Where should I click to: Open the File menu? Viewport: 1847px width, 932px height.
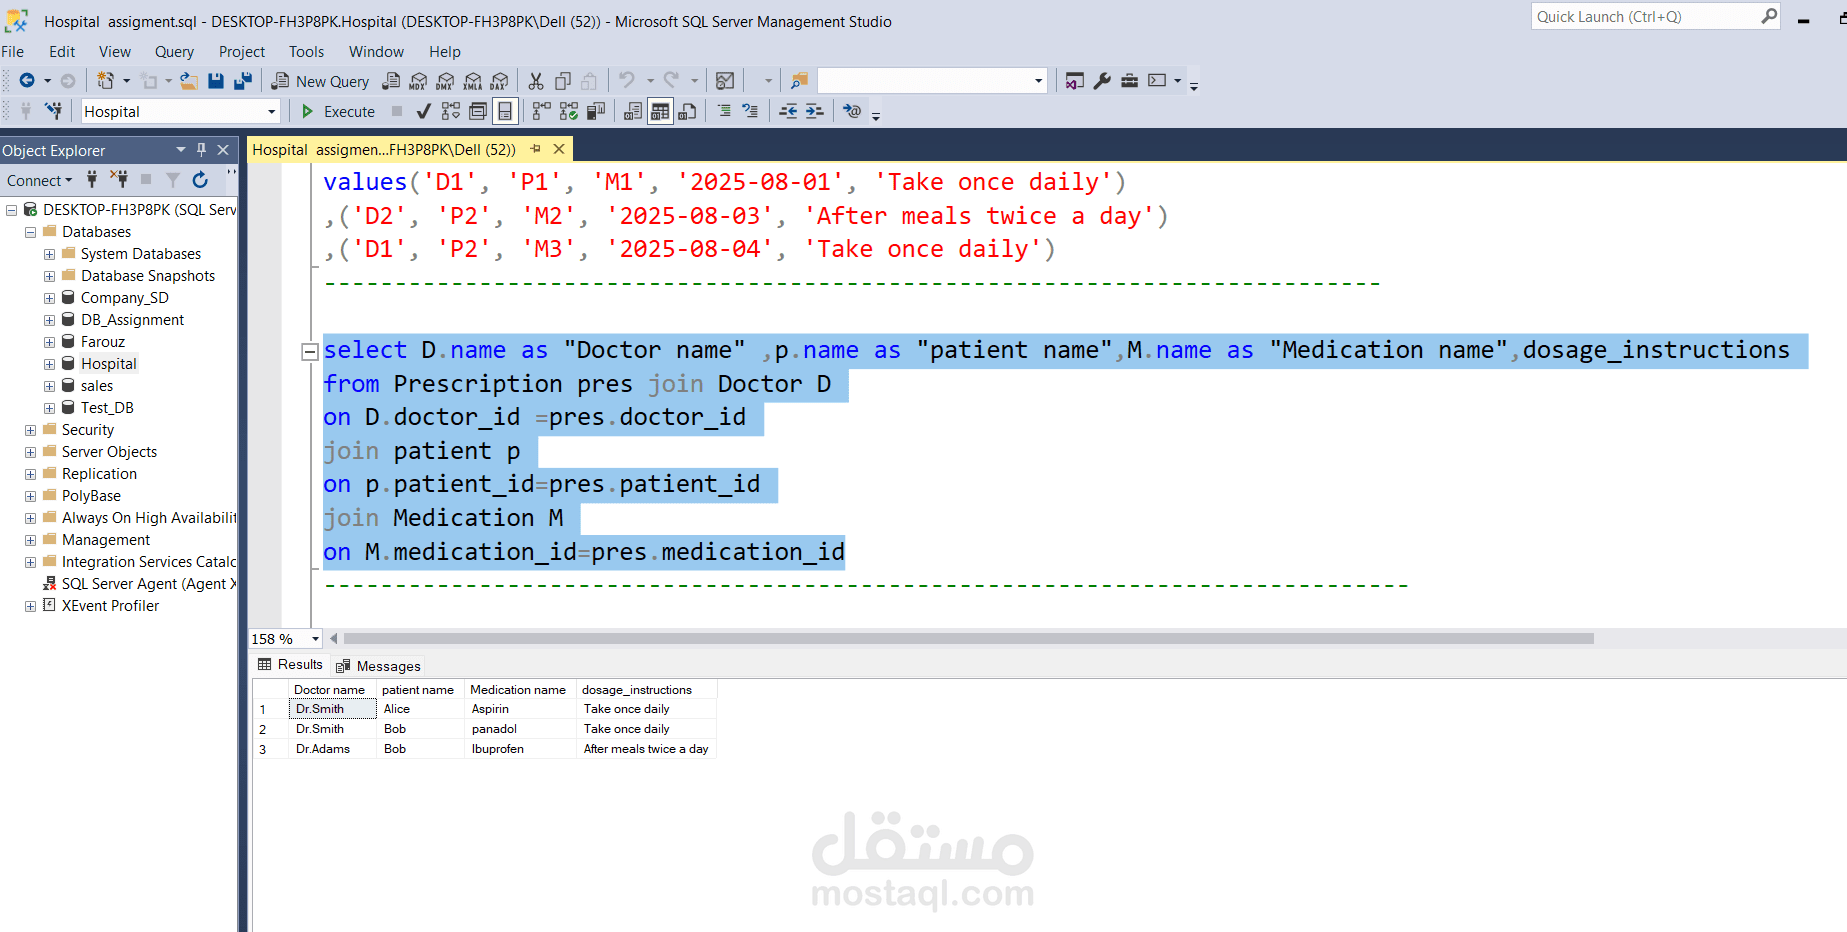pos(13,52)
